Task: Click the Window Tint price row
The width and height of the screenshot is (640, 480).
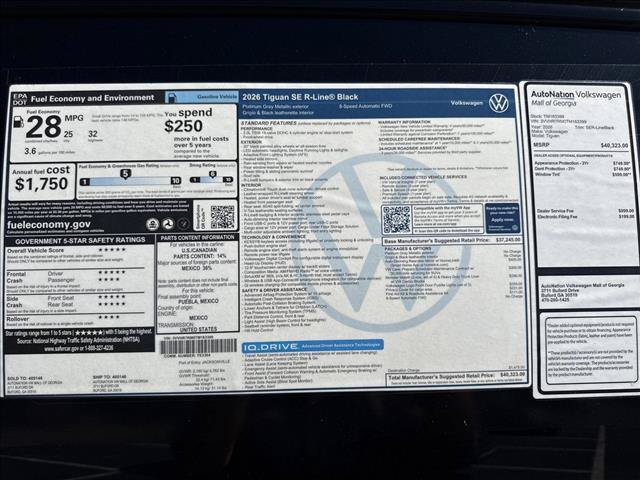Action: [x=582, y=174]
